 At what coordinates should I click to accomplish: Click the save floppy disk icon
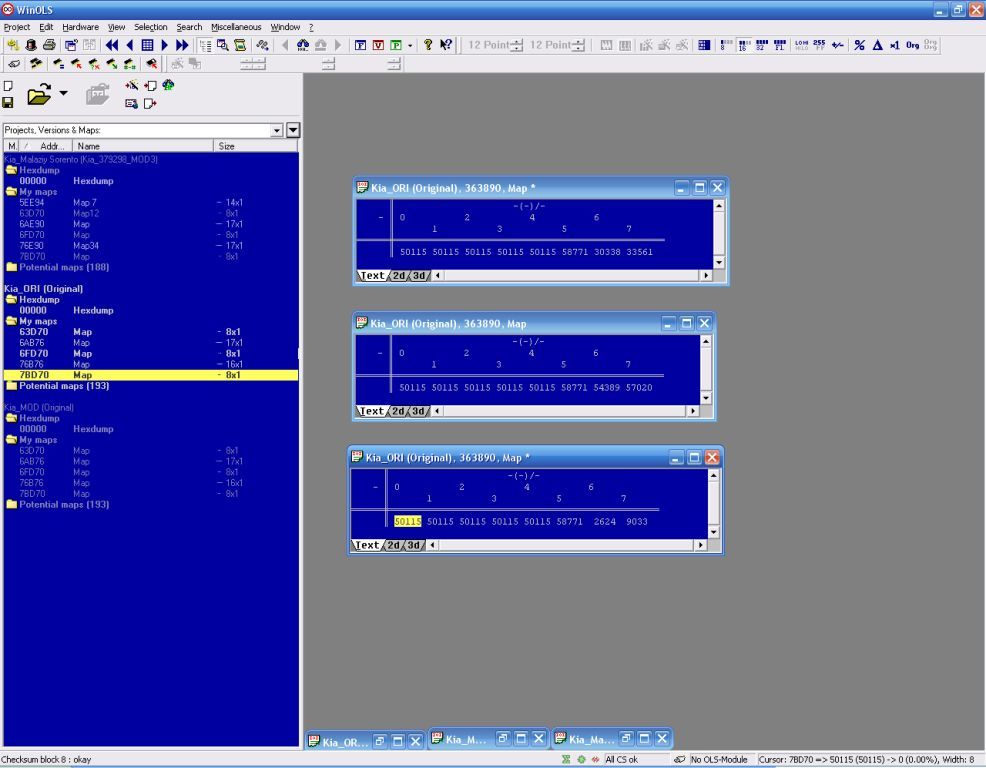coord(8,103)
